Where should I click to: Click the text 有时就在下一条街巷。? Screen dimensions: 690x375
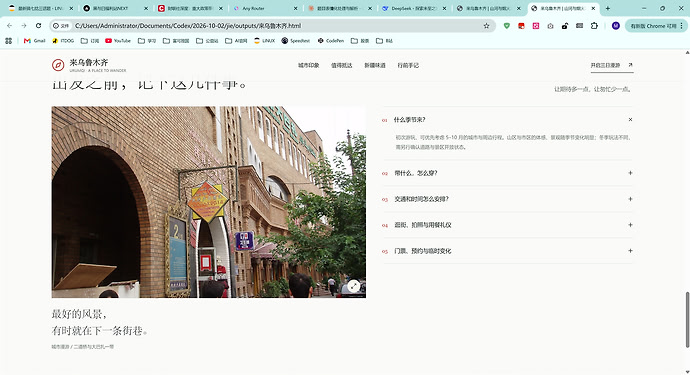pyautogui.click(x=99, y=331)
